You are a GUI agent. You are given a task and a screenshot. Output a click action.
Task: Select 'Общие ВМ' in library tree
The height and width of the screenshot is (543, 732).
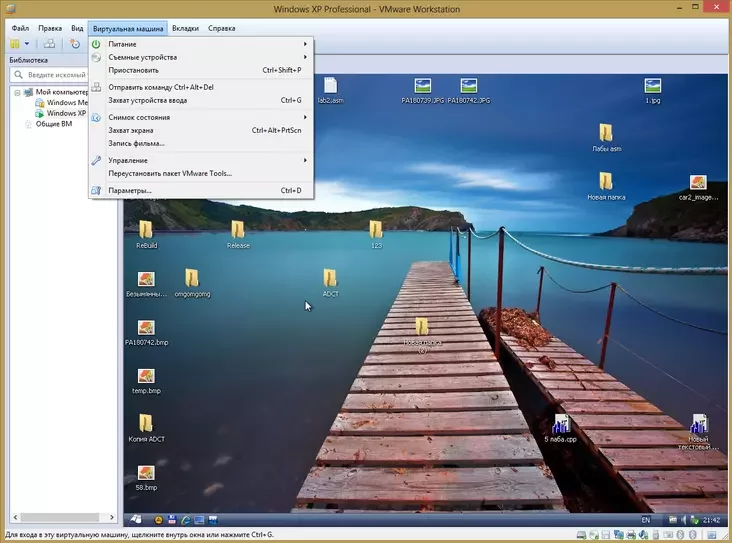(53, 124)
